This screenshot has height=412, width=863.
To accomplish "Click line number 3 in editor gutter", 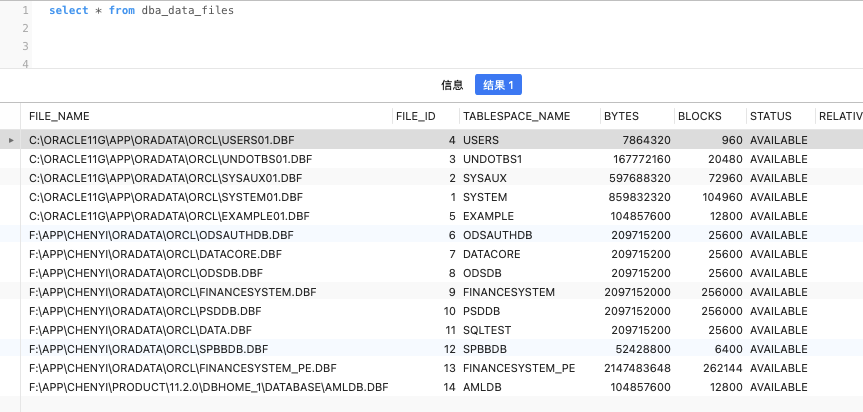I will click(x=25, y=46).
